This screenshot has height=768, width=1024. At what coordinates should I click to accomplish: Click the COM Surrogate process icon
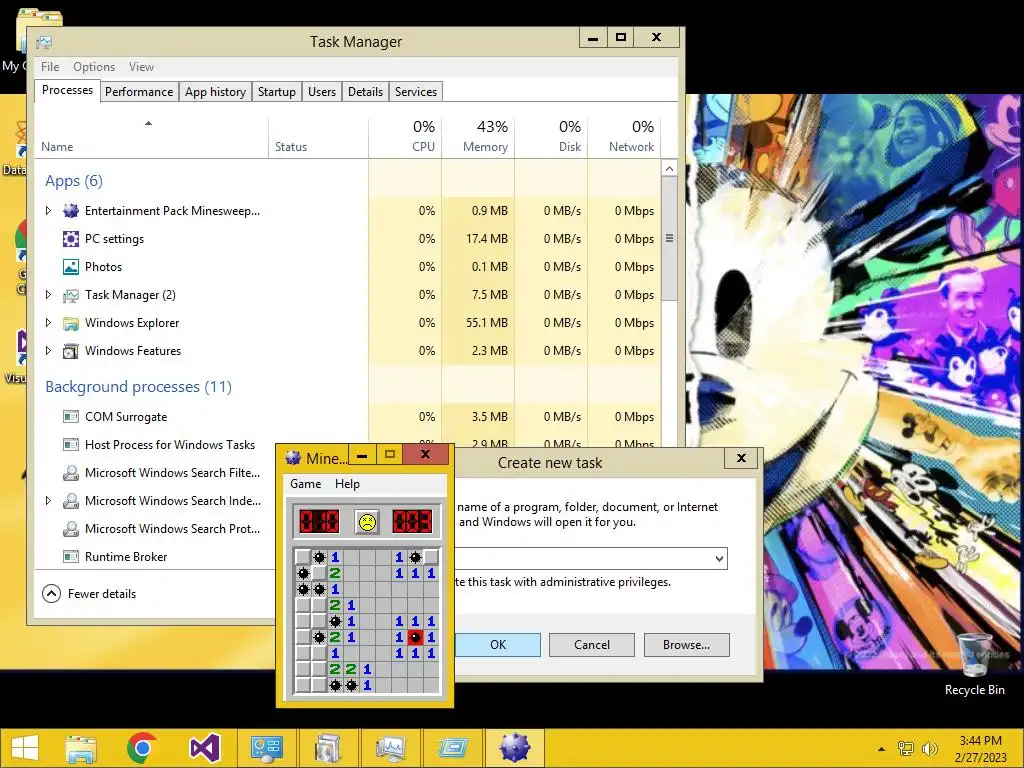(x=71, y=417)
